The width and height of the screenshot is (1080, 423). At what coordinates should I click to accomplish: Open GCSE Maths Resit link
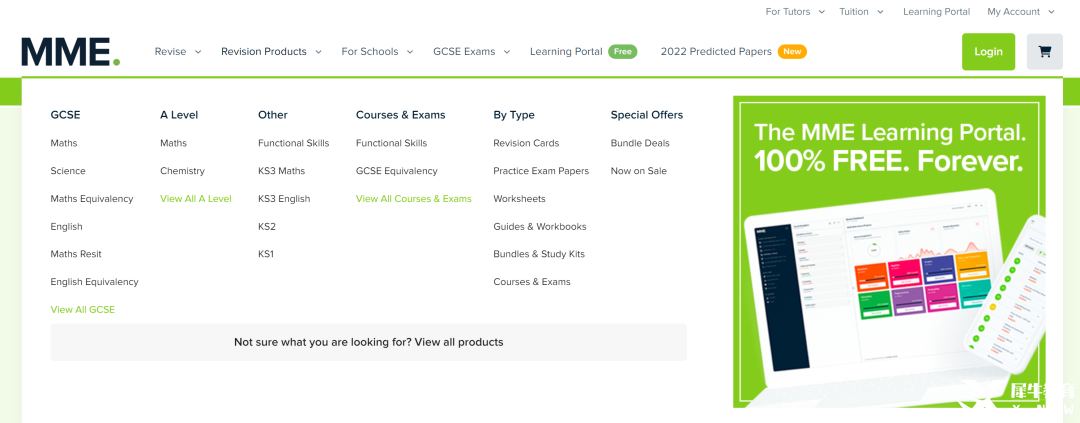(76, 254)
